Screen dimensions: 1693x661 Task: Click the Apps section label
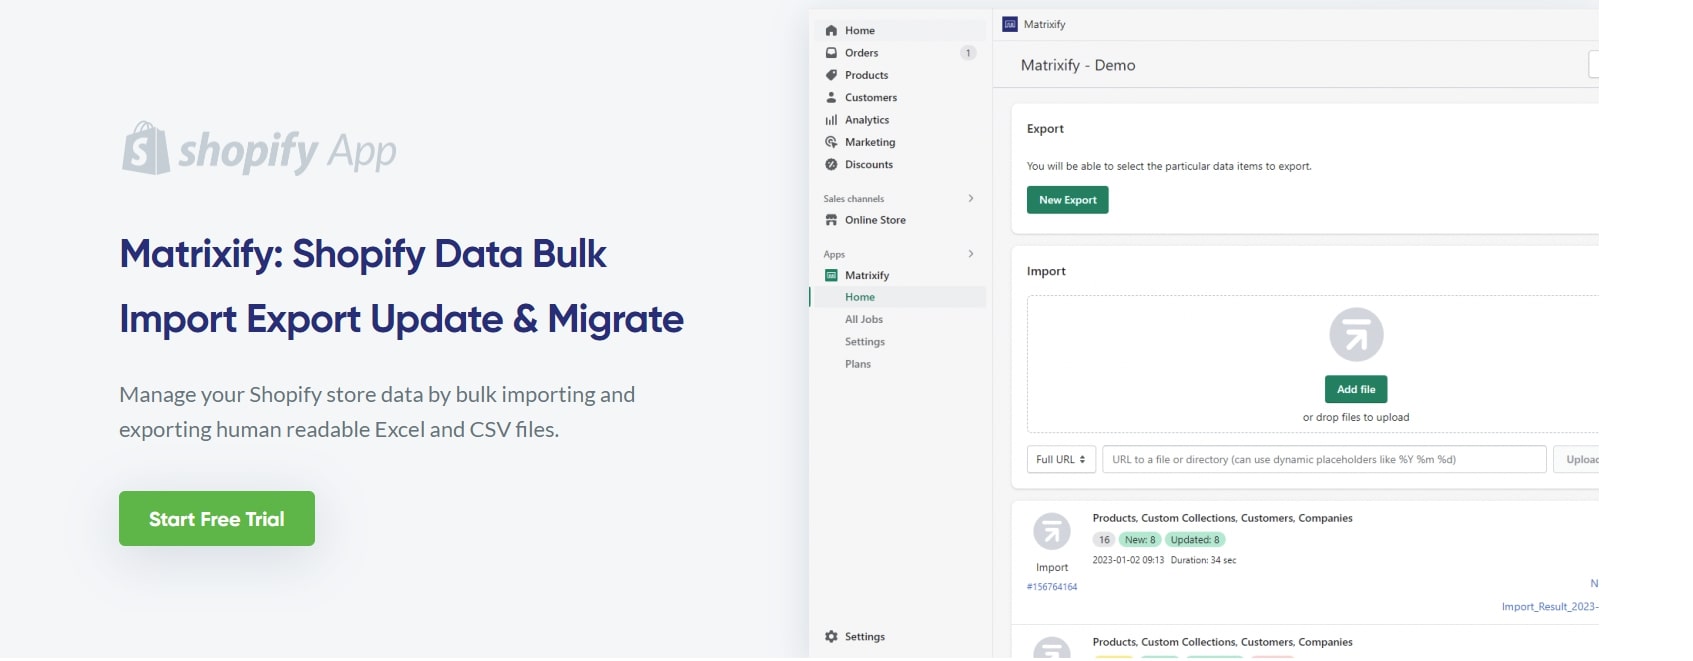click(834, 254)
